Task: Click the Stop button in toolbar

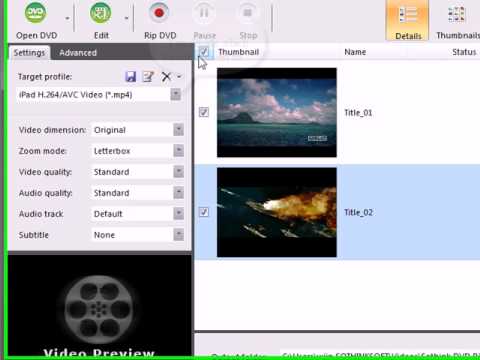Action: tap(248, 20)
